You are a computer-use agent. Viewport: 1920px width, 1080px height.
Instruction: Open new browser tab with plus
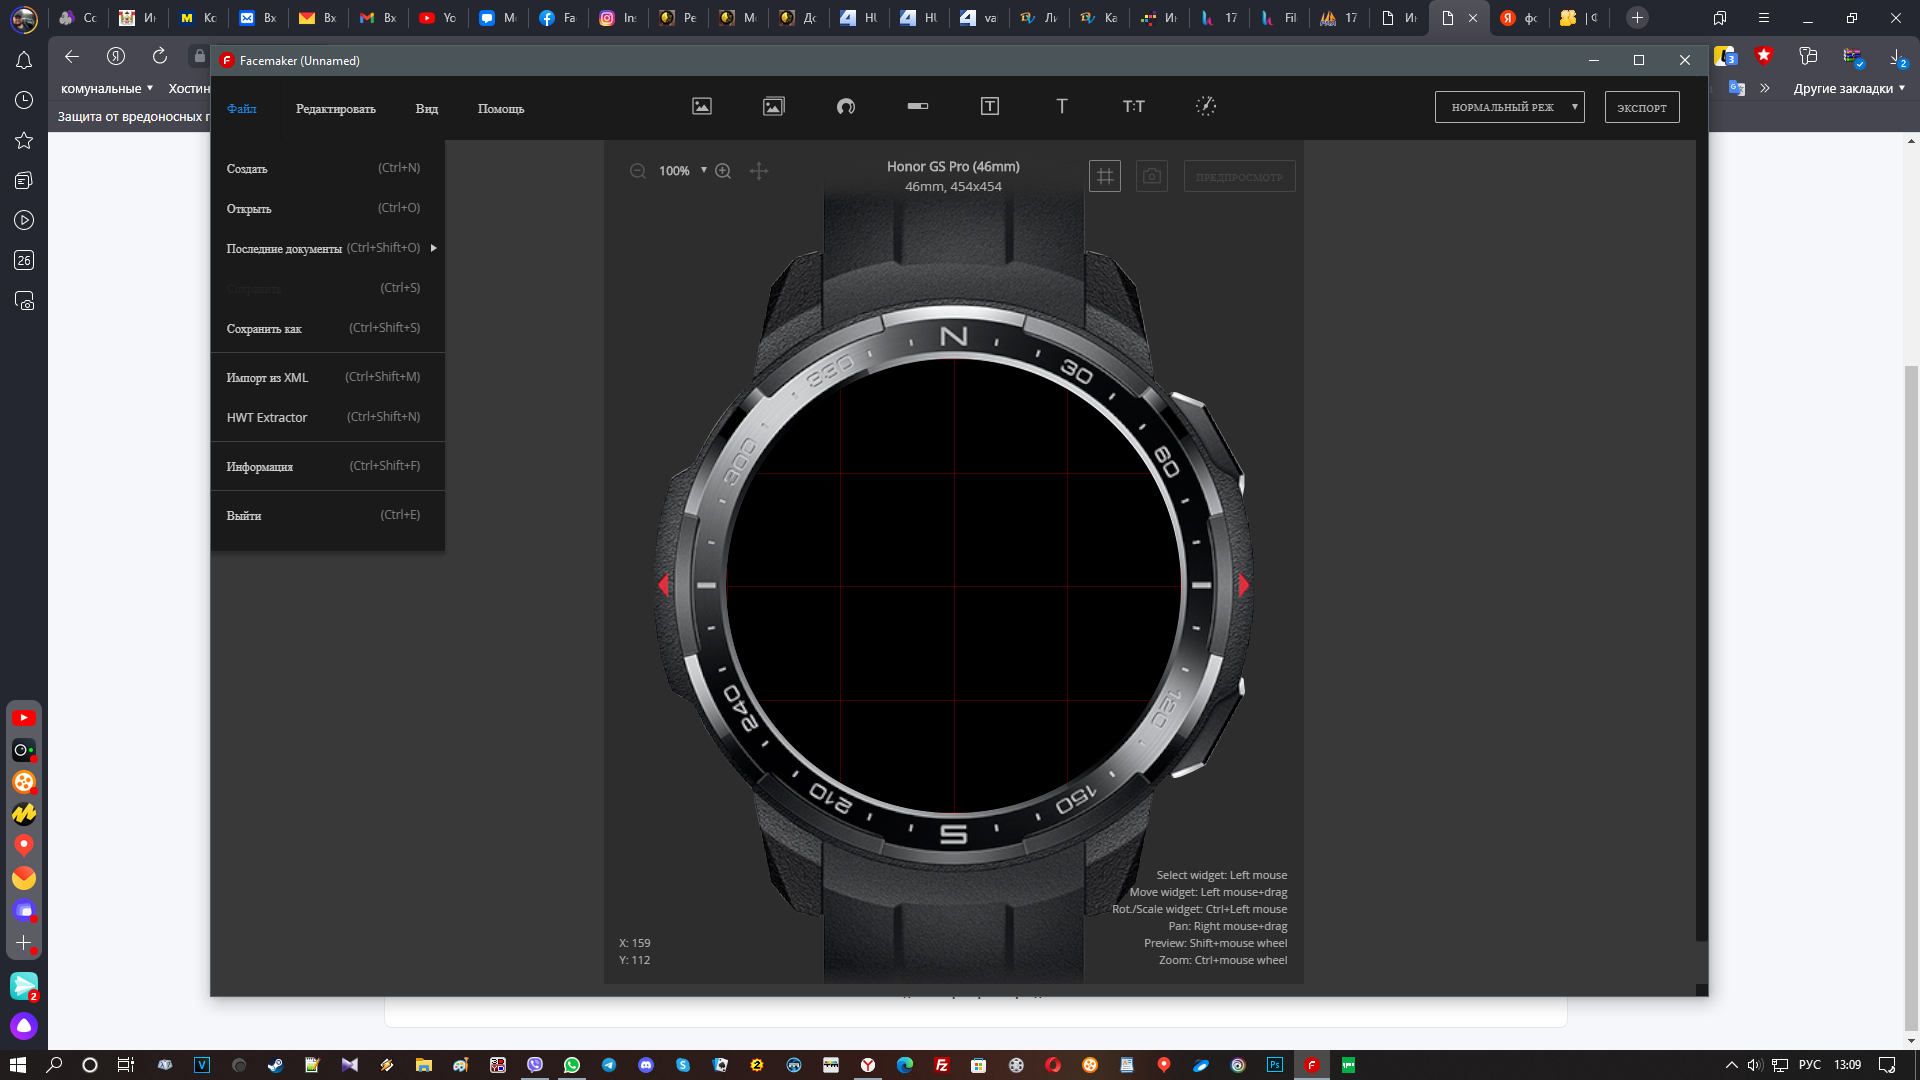[1637, 18]
